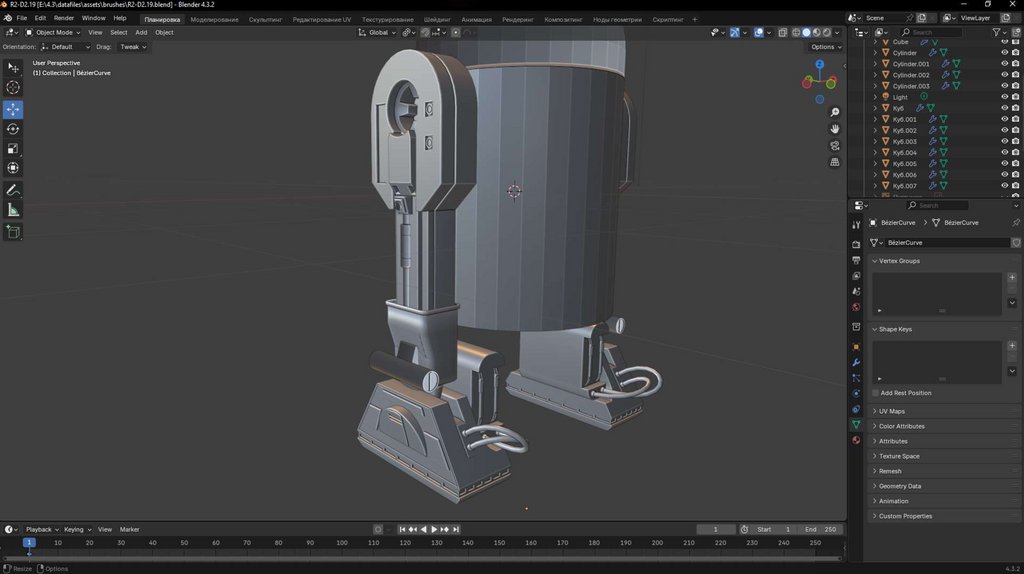Click the viewport Options button

click(x=824, y=47)
